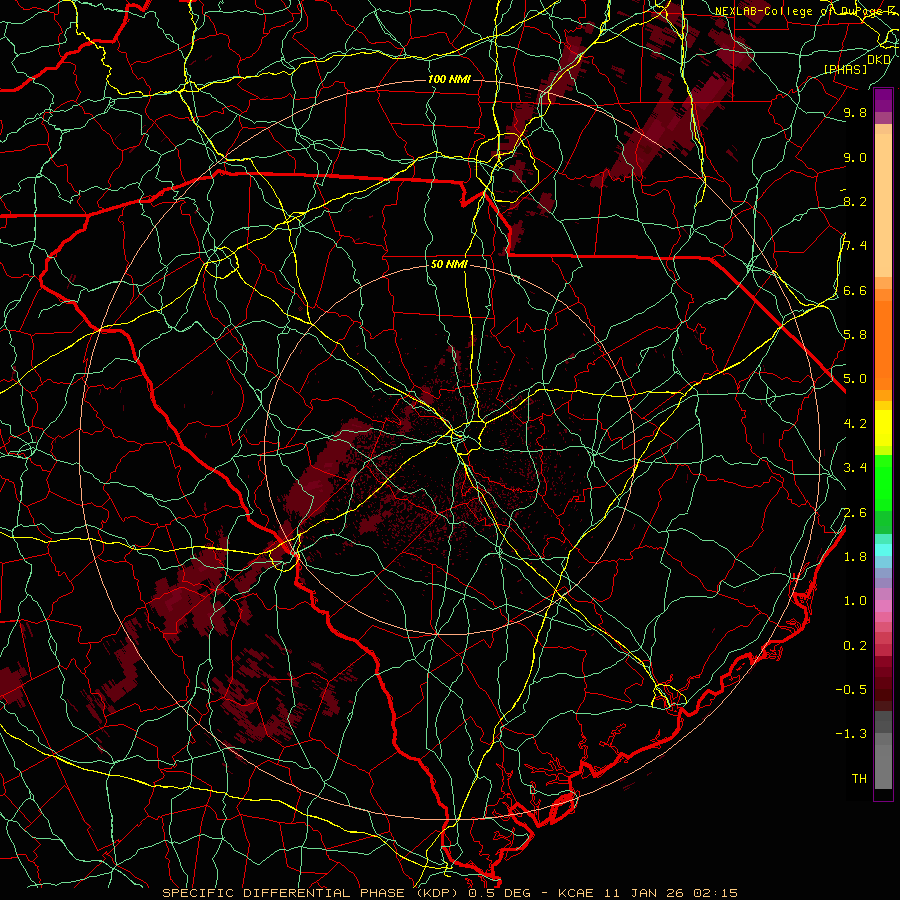
Task: Select the pink swatch on the color scale
Action: point(883,606)
